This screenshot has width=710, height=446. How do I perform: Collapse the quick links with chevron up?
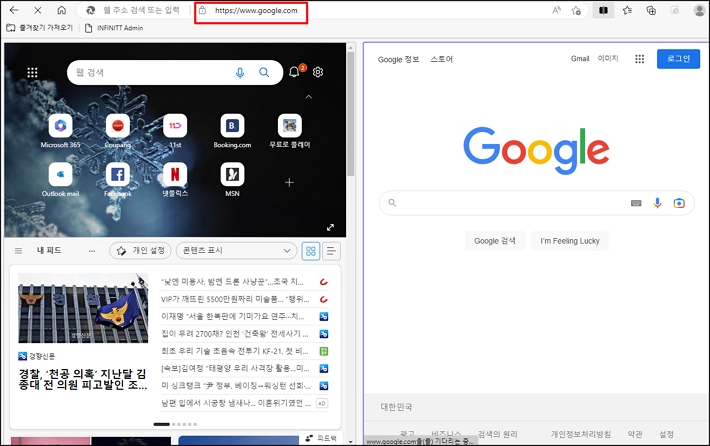(x=309, y=97)
